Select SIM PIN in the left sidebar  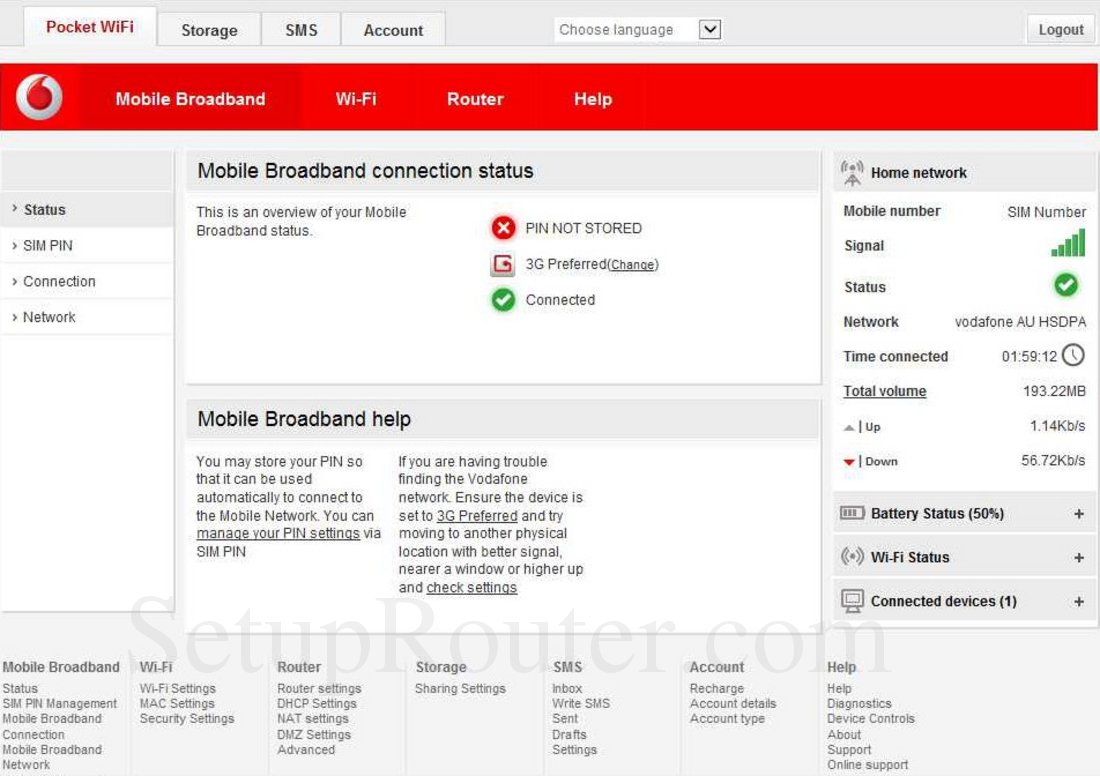[49, 245]
